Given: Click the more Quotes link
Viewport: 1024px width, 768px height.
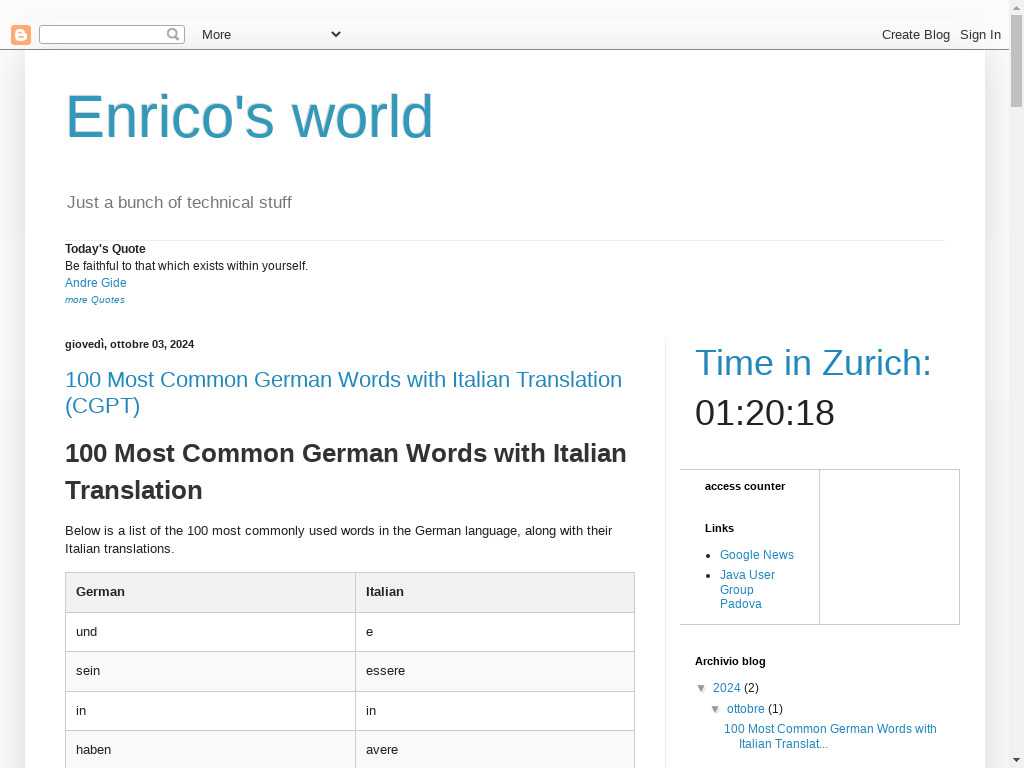Looking at the screenshot, I should (95, 300).
